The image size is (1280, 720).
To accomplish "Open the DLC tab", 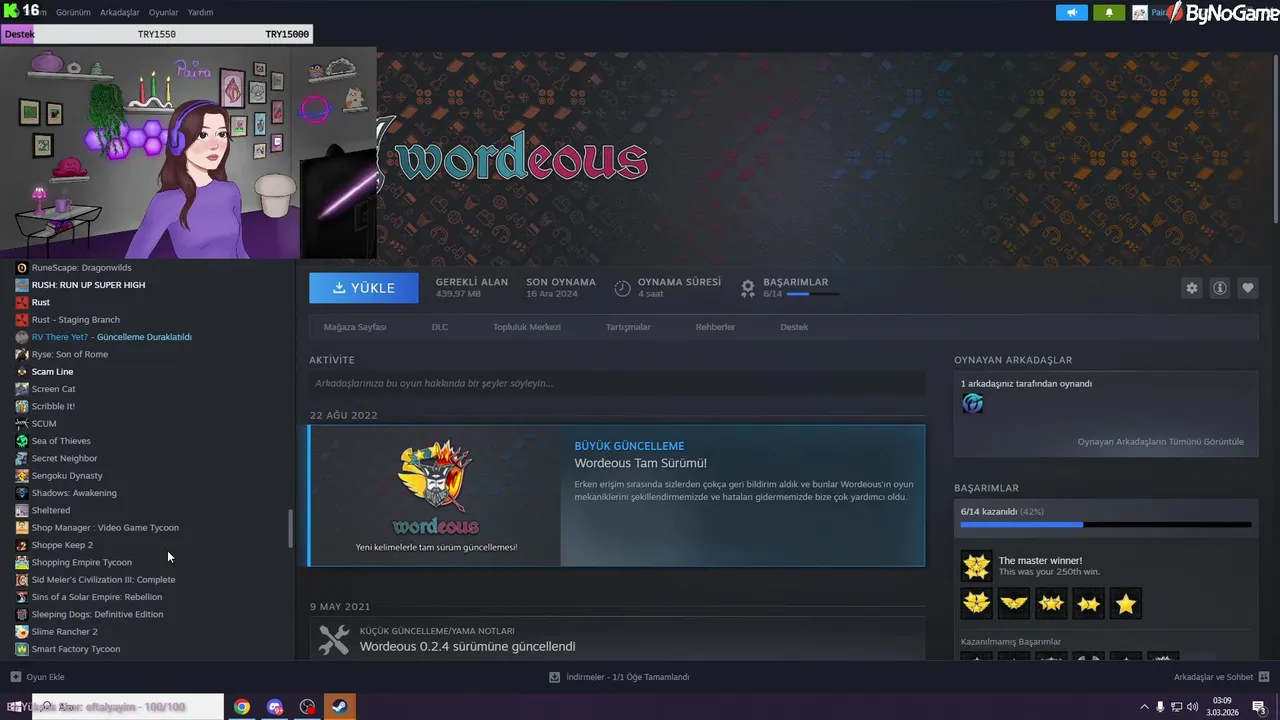I will [440, 327].
